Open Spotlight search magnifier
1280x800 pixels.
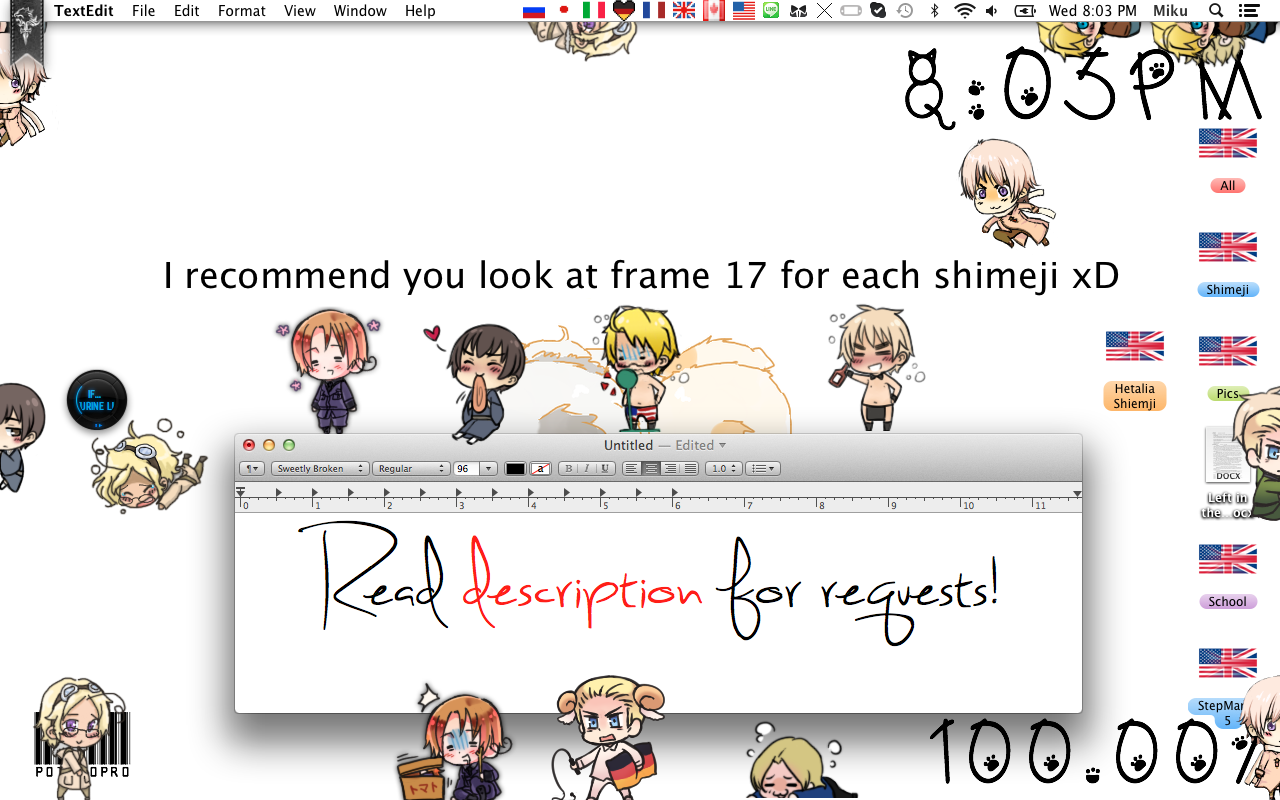(x=1216, y=11)
